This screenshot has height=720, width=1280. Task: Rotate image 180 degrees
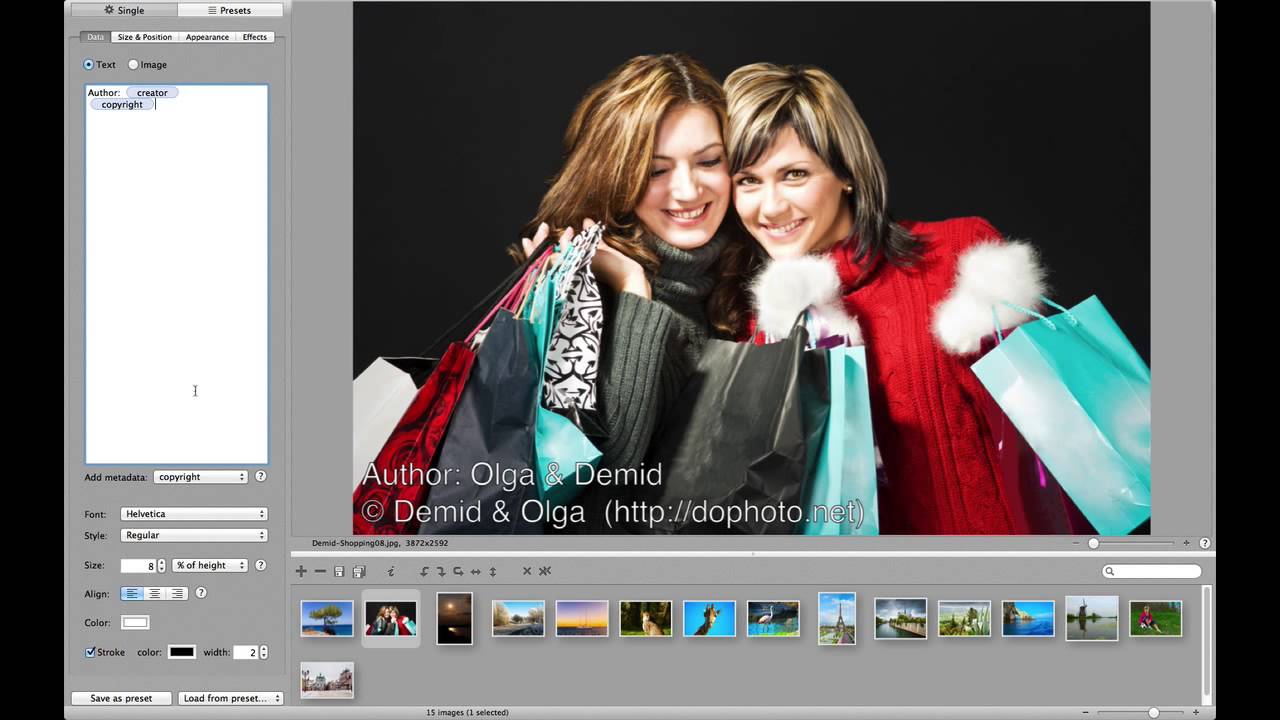coord(458,571)
